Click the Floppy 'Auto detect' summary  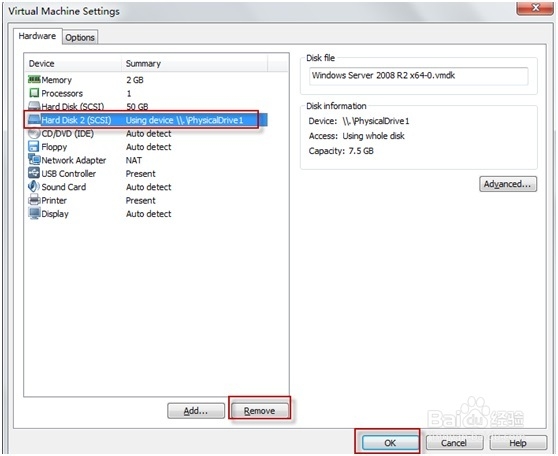click(148, 147)
